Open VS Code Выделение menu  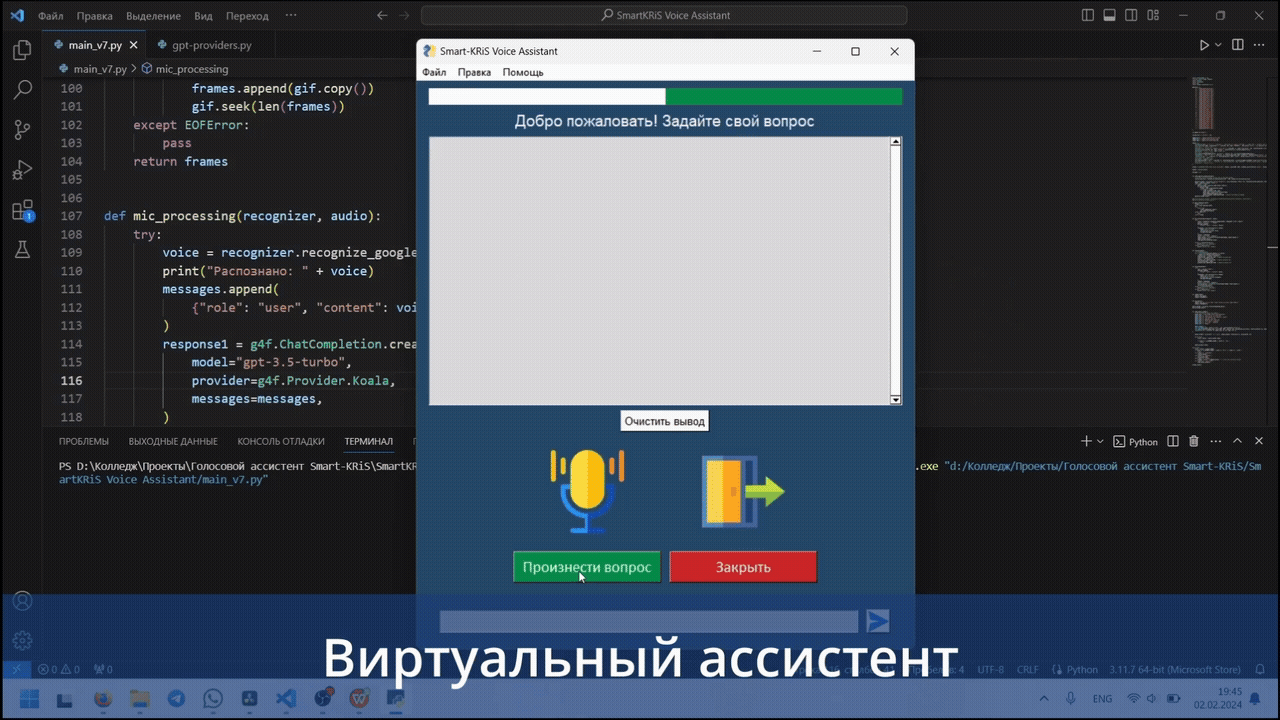(x=153, y=15)
